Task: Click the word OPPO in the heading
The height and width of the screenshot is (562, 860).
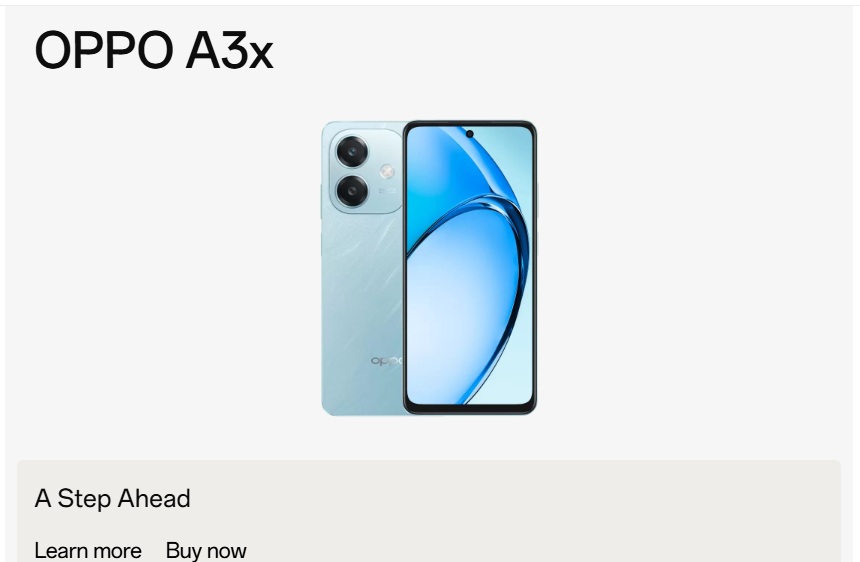Action: click(x=103, y=50)
